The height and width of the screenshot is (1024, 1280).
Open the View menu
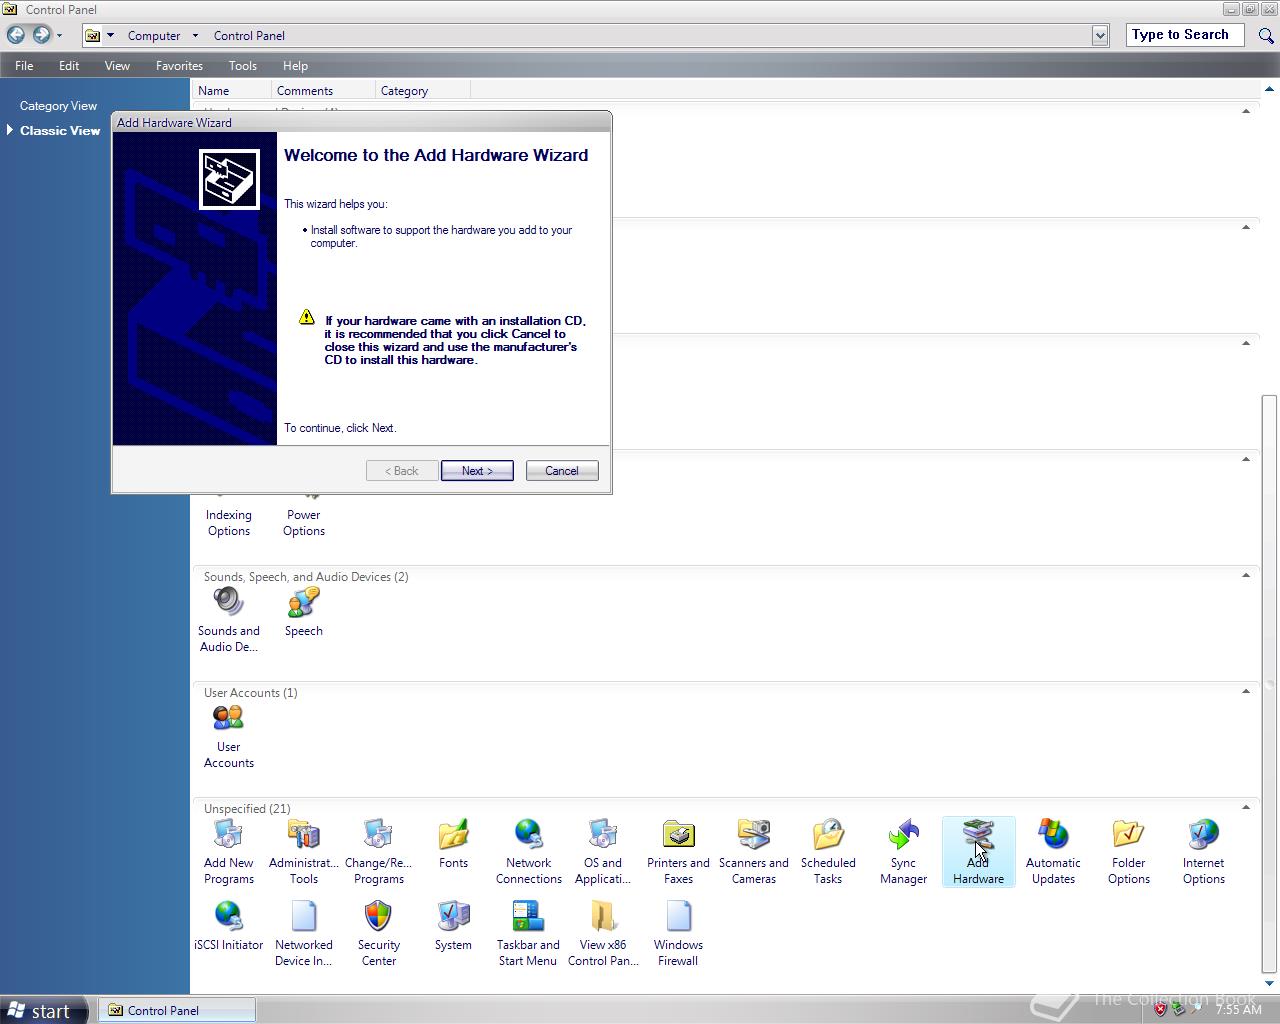[117, 65]
